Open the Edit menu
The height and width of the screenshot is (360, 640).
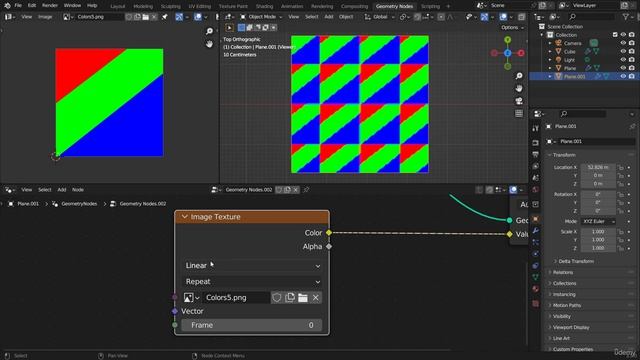click(32, 6)
